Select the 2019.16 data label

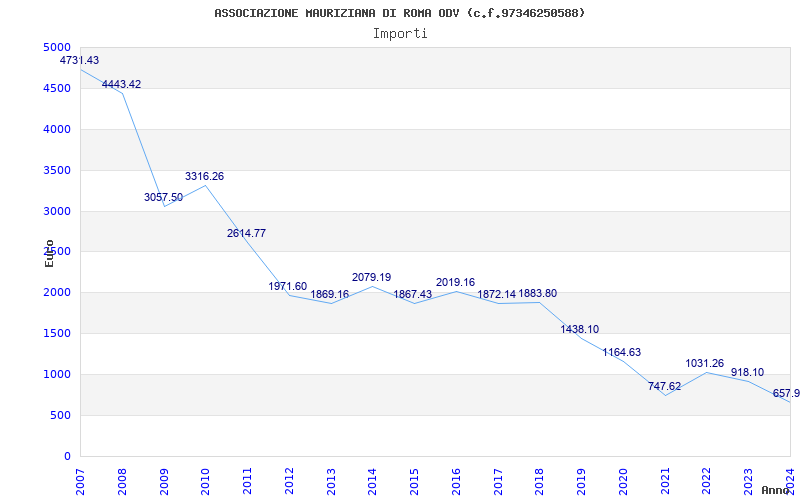[455, 282]
